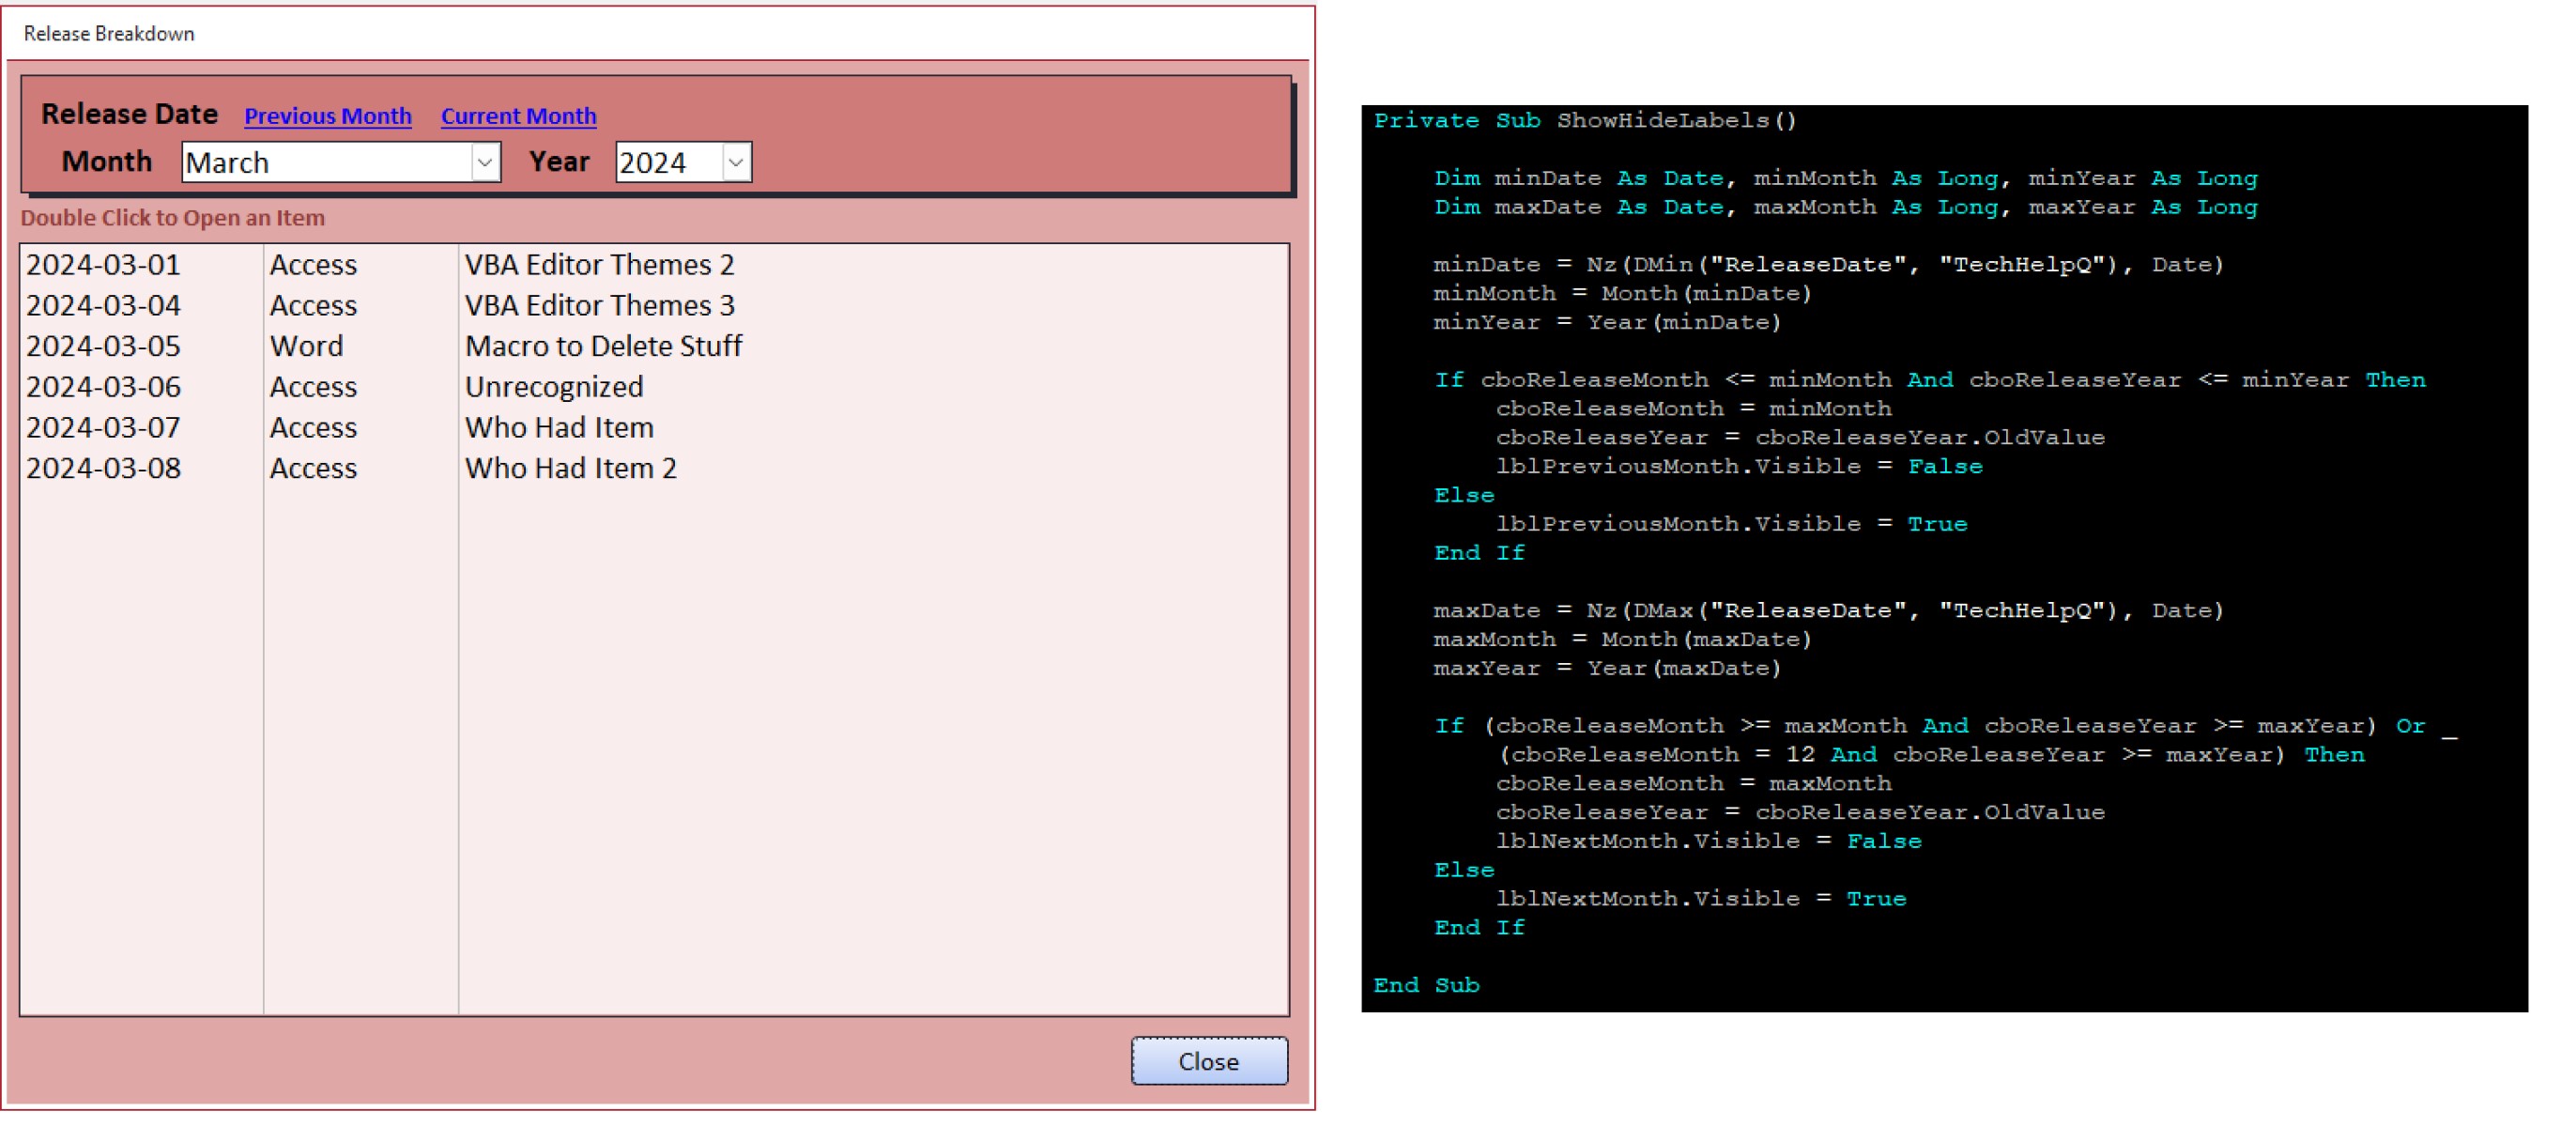Click the Release Breakdown title text
2576x1126 pixels.
point(109,34)
